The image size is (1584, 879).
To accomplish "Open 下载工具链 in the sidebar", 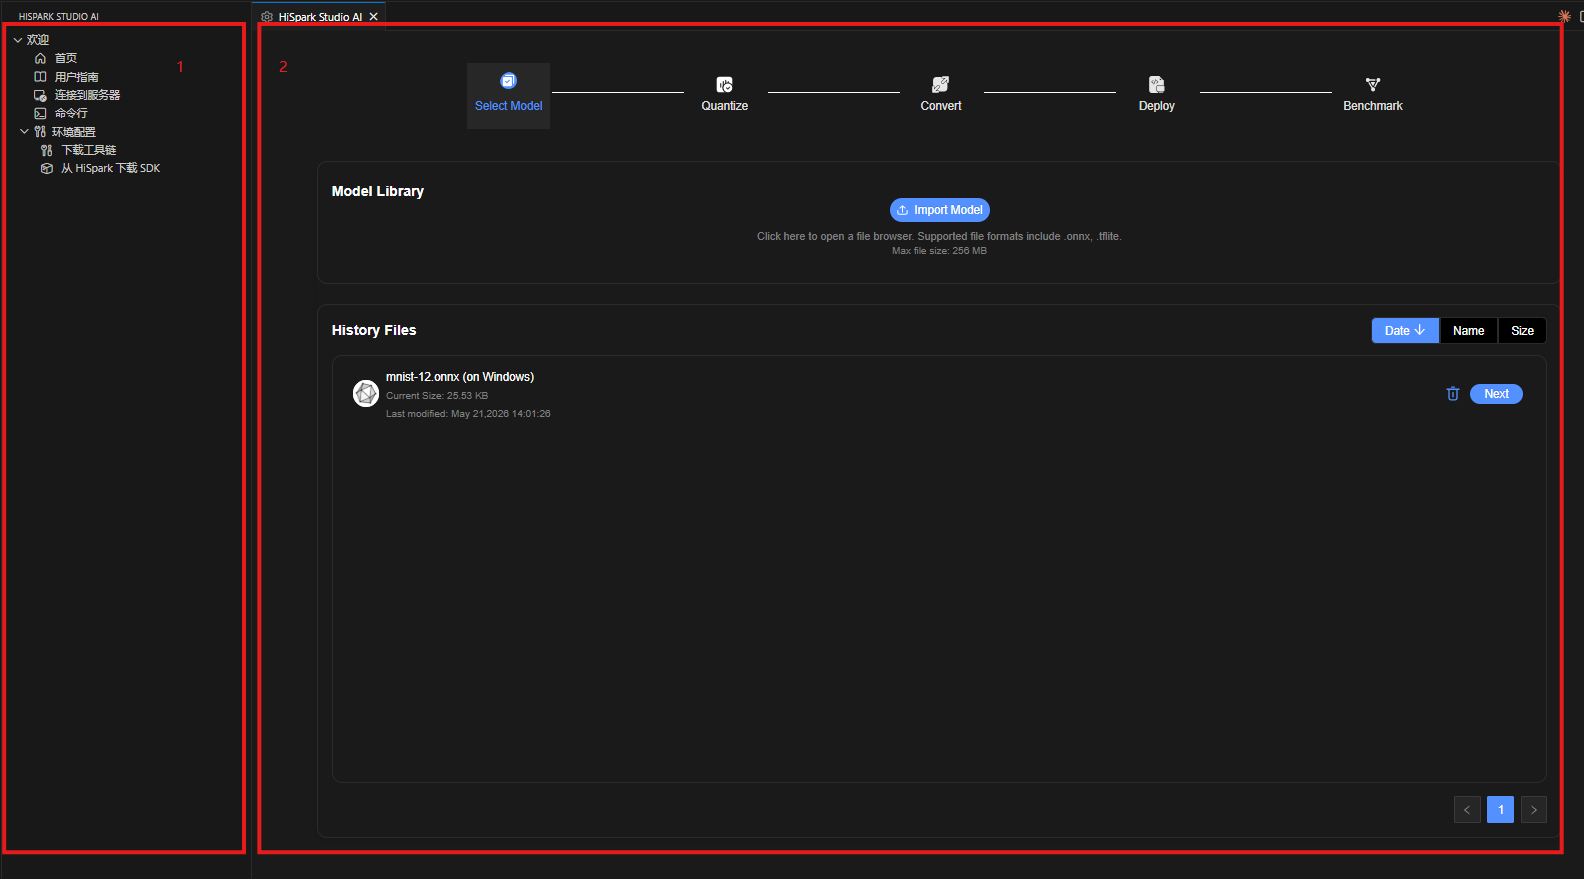I will pos(89,150).
